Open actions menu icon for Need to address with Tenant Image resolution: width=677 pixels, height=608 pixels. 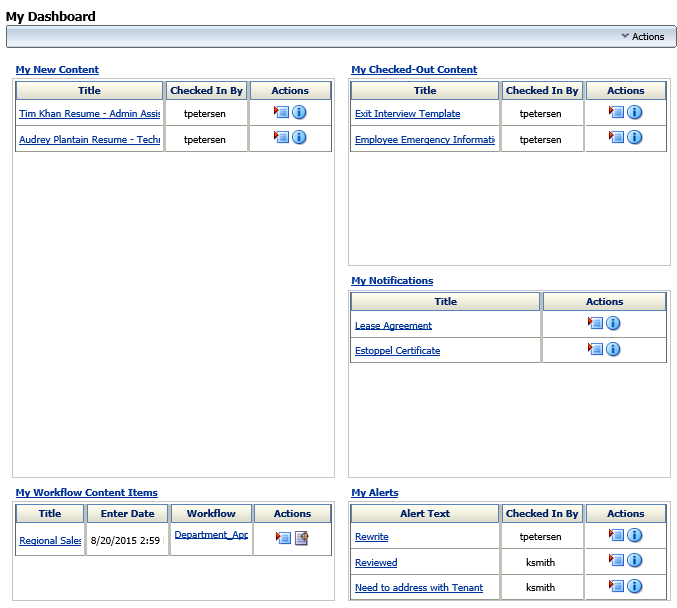click(x=616, y=586)
